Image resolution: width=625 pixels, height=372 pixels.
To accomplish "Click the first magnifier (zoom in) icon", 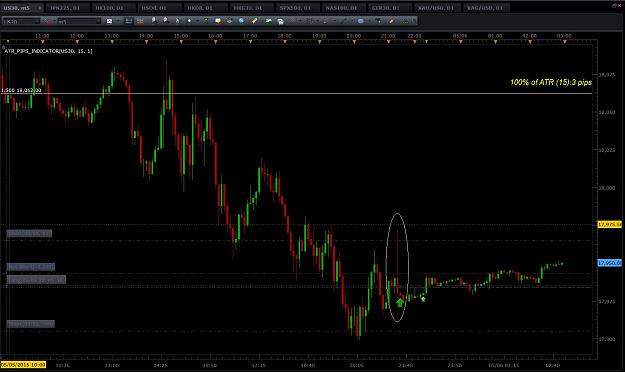I will (154, 21).
